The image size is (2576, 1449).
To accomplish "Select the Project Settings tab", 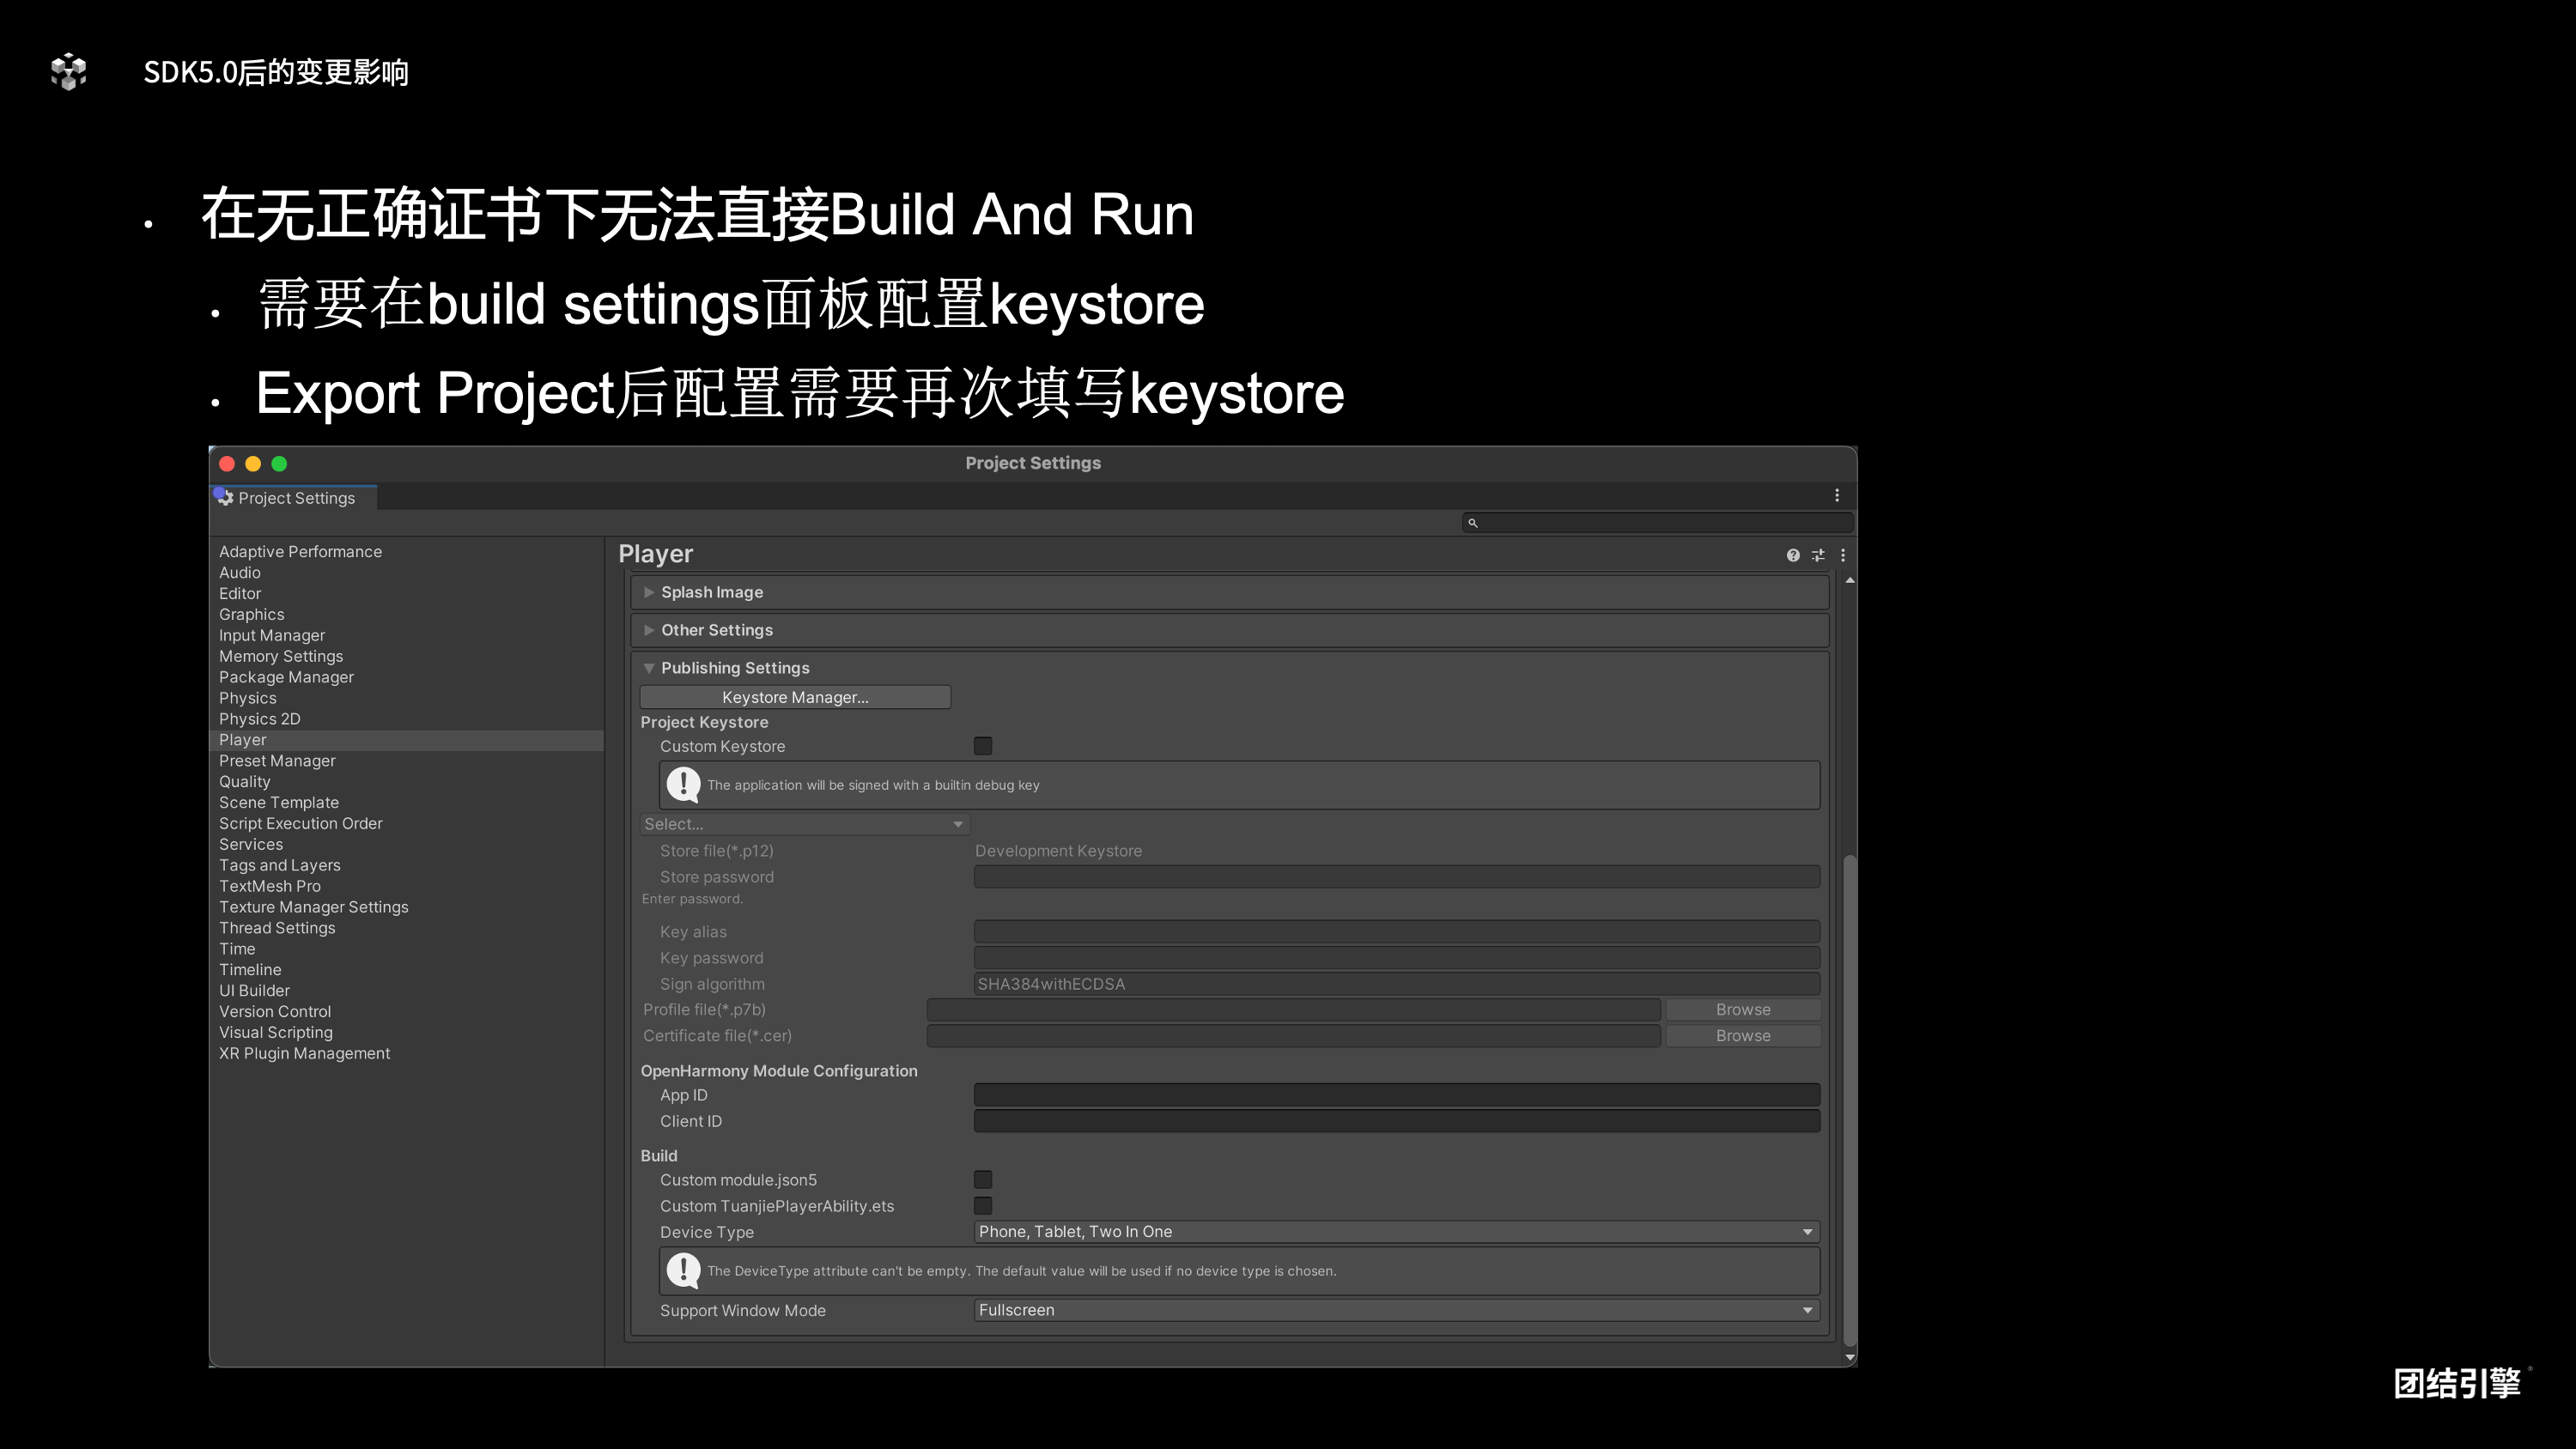I will point(295,498).
